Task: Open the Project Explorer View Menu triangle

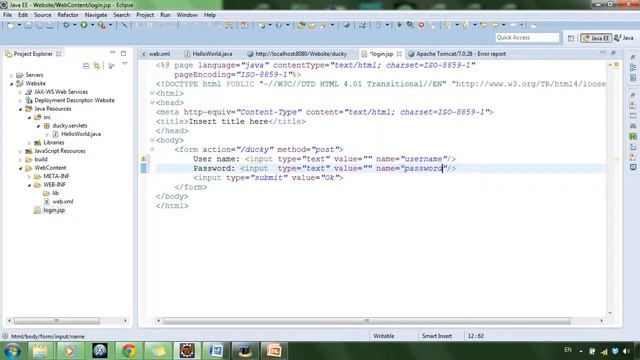Action: [x=124, y=64]
